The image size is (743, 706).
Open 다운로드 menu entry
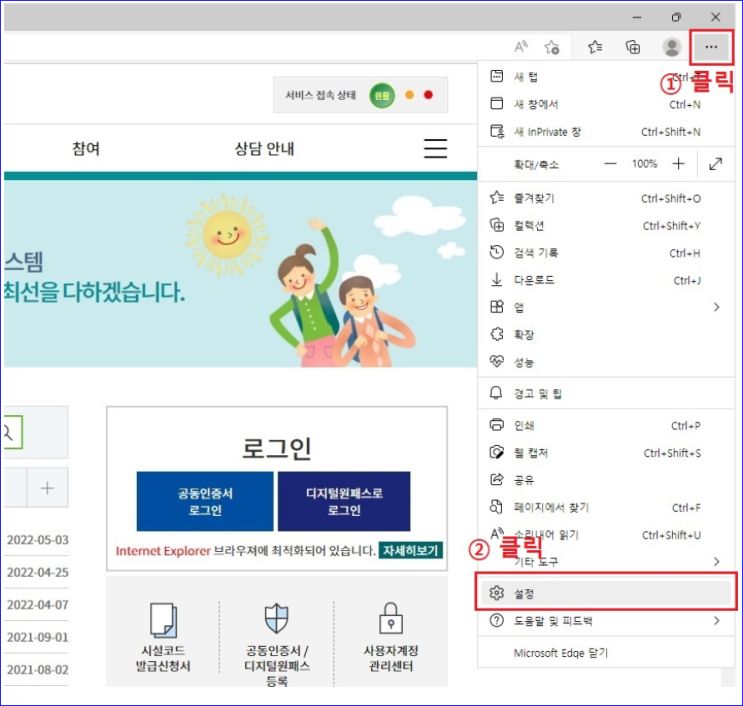click(x=606, y=281)
